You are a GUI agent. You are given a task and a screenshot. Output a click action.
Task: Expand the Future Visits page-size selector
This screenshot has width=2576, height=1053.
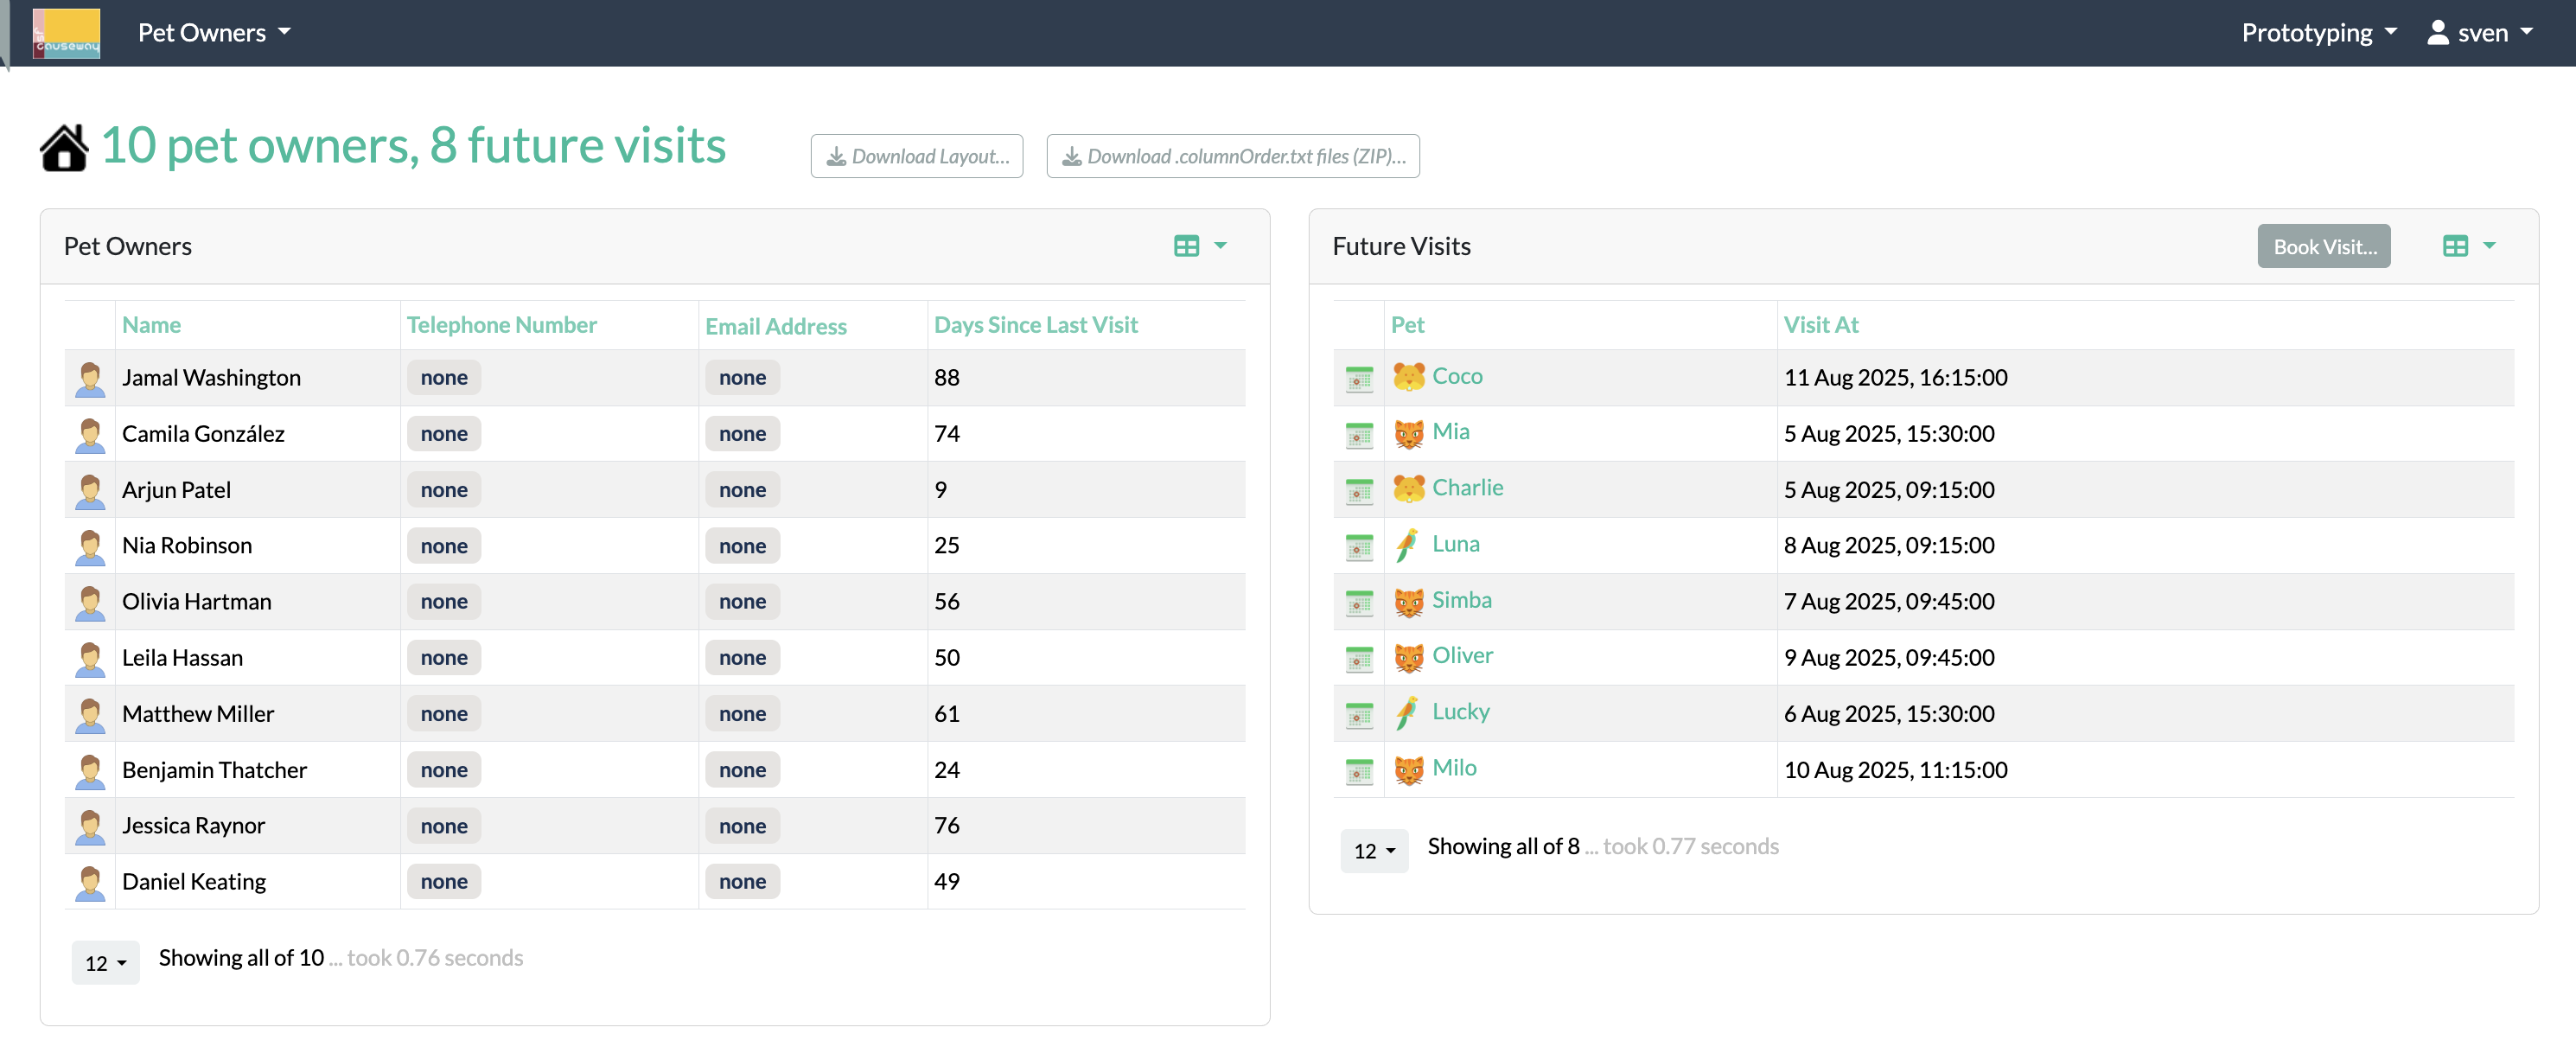[1374, 851]
